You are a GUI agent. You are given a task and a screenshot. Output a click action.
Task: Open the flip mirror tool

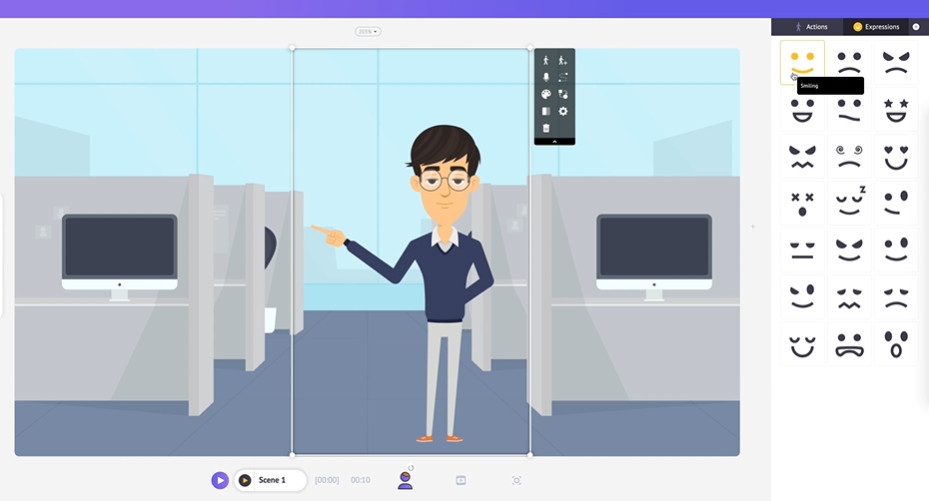click(x=546, y=111)
